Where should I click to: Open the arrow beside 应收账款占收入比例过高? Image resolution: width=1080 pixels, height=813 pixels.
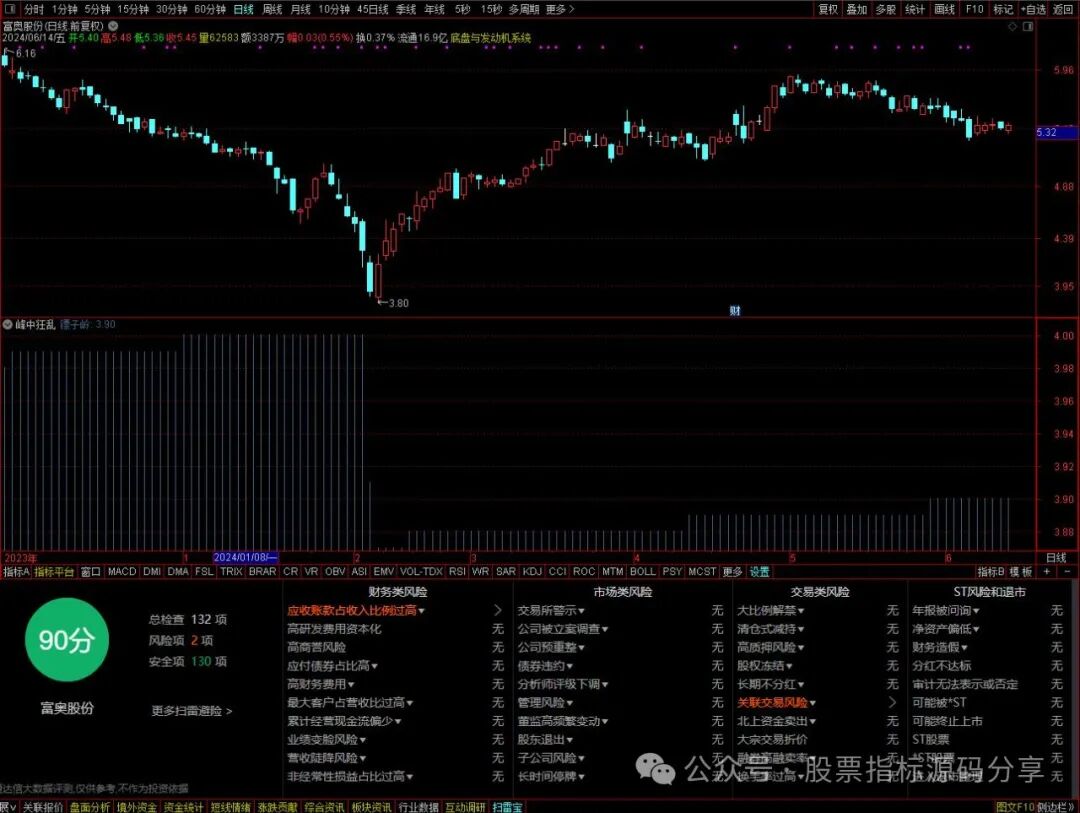coord(497,610)
